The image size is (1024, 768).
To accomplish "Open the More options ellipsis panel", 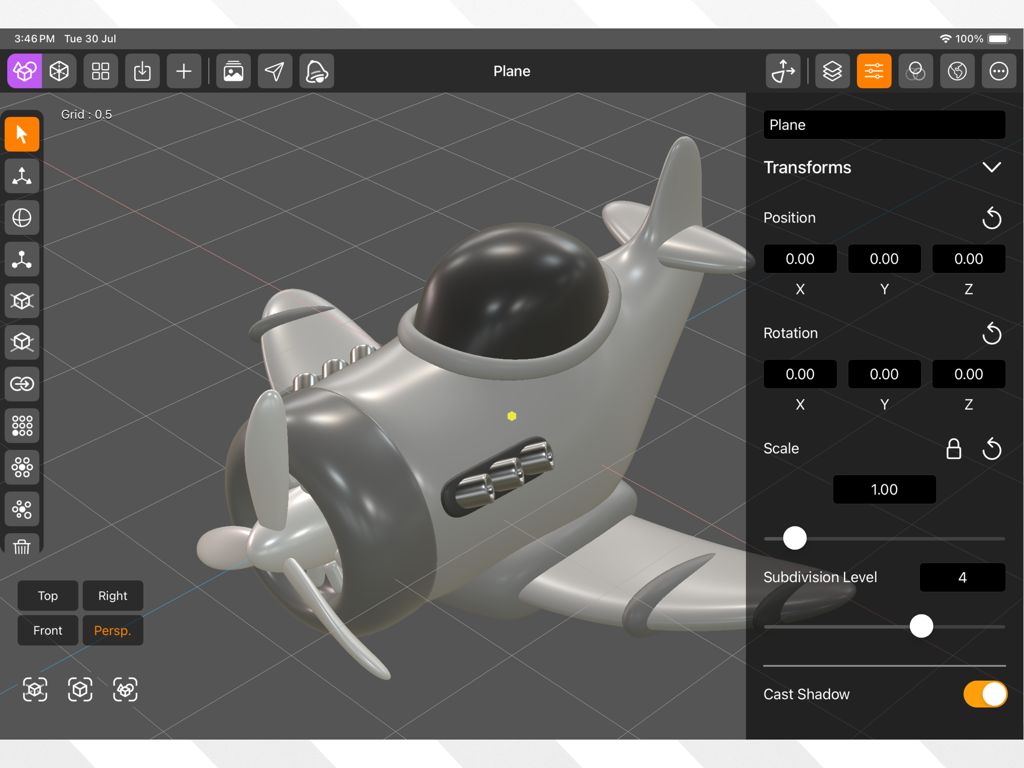I will click(998, 71).
